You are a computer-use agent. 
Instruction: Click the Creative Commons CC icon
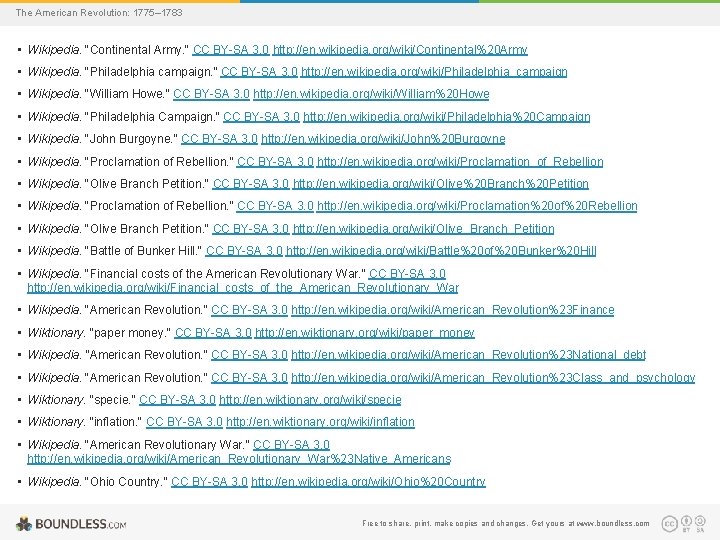click(x=669, y=523)
